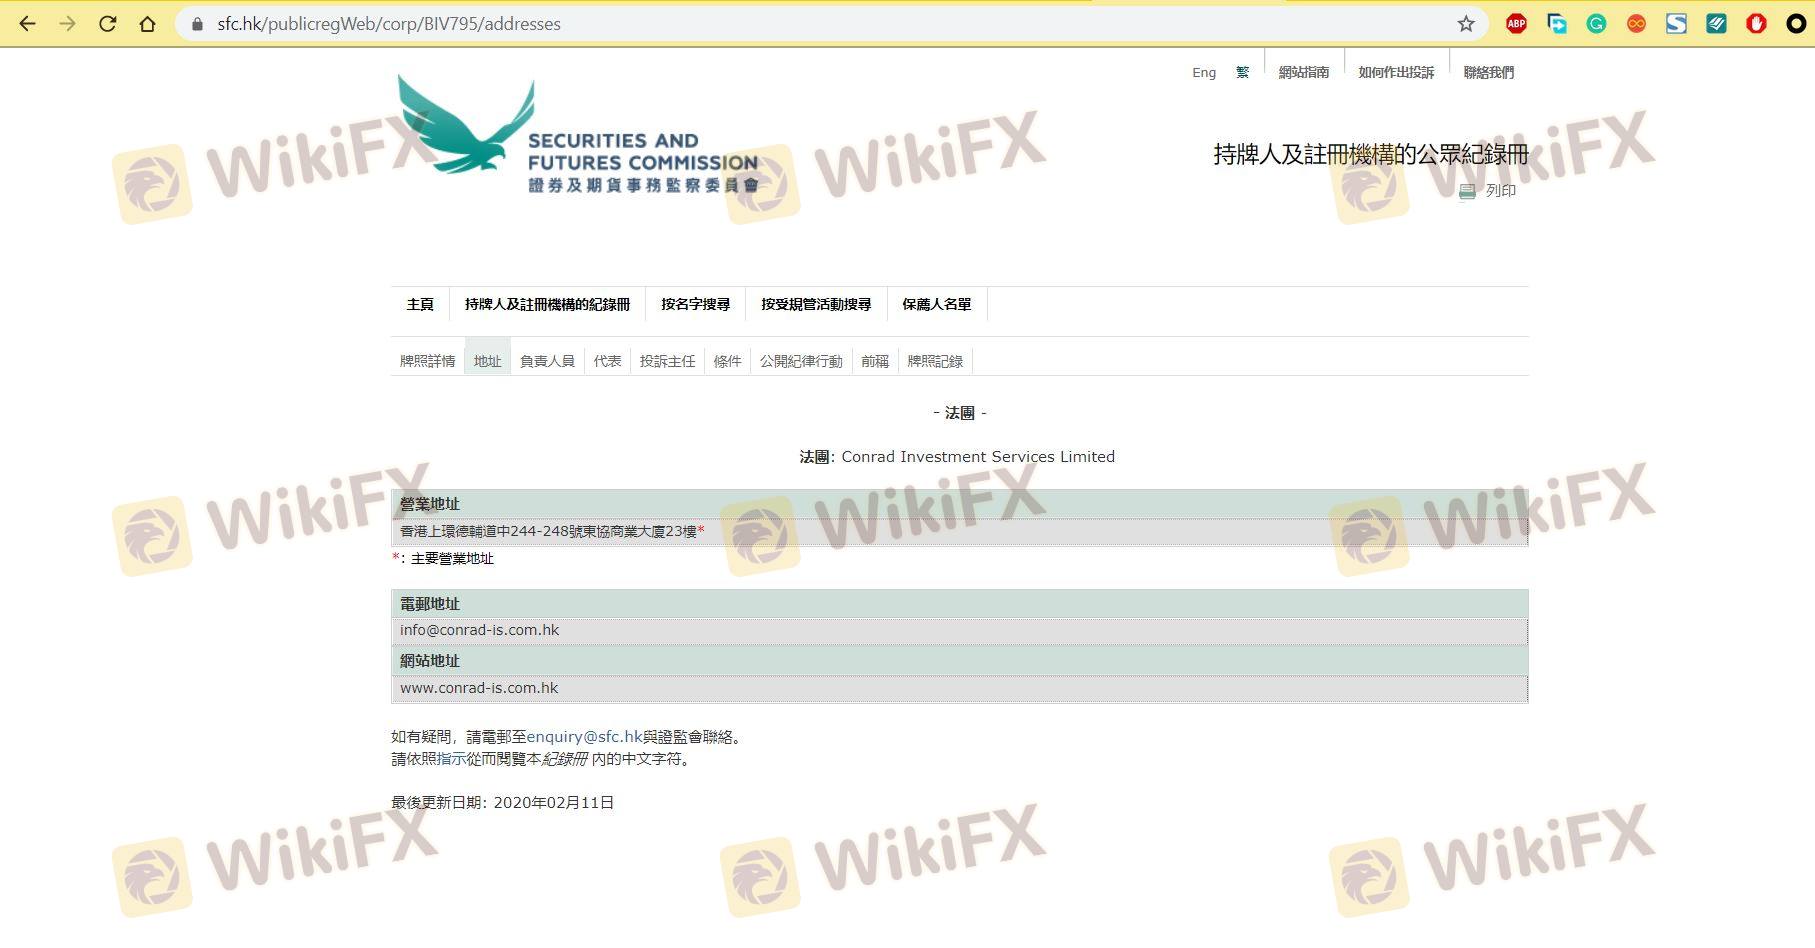This screenshot has width=1815, height=948.
Task: Select the 主頁 menu item
Action: coord(420,304)
